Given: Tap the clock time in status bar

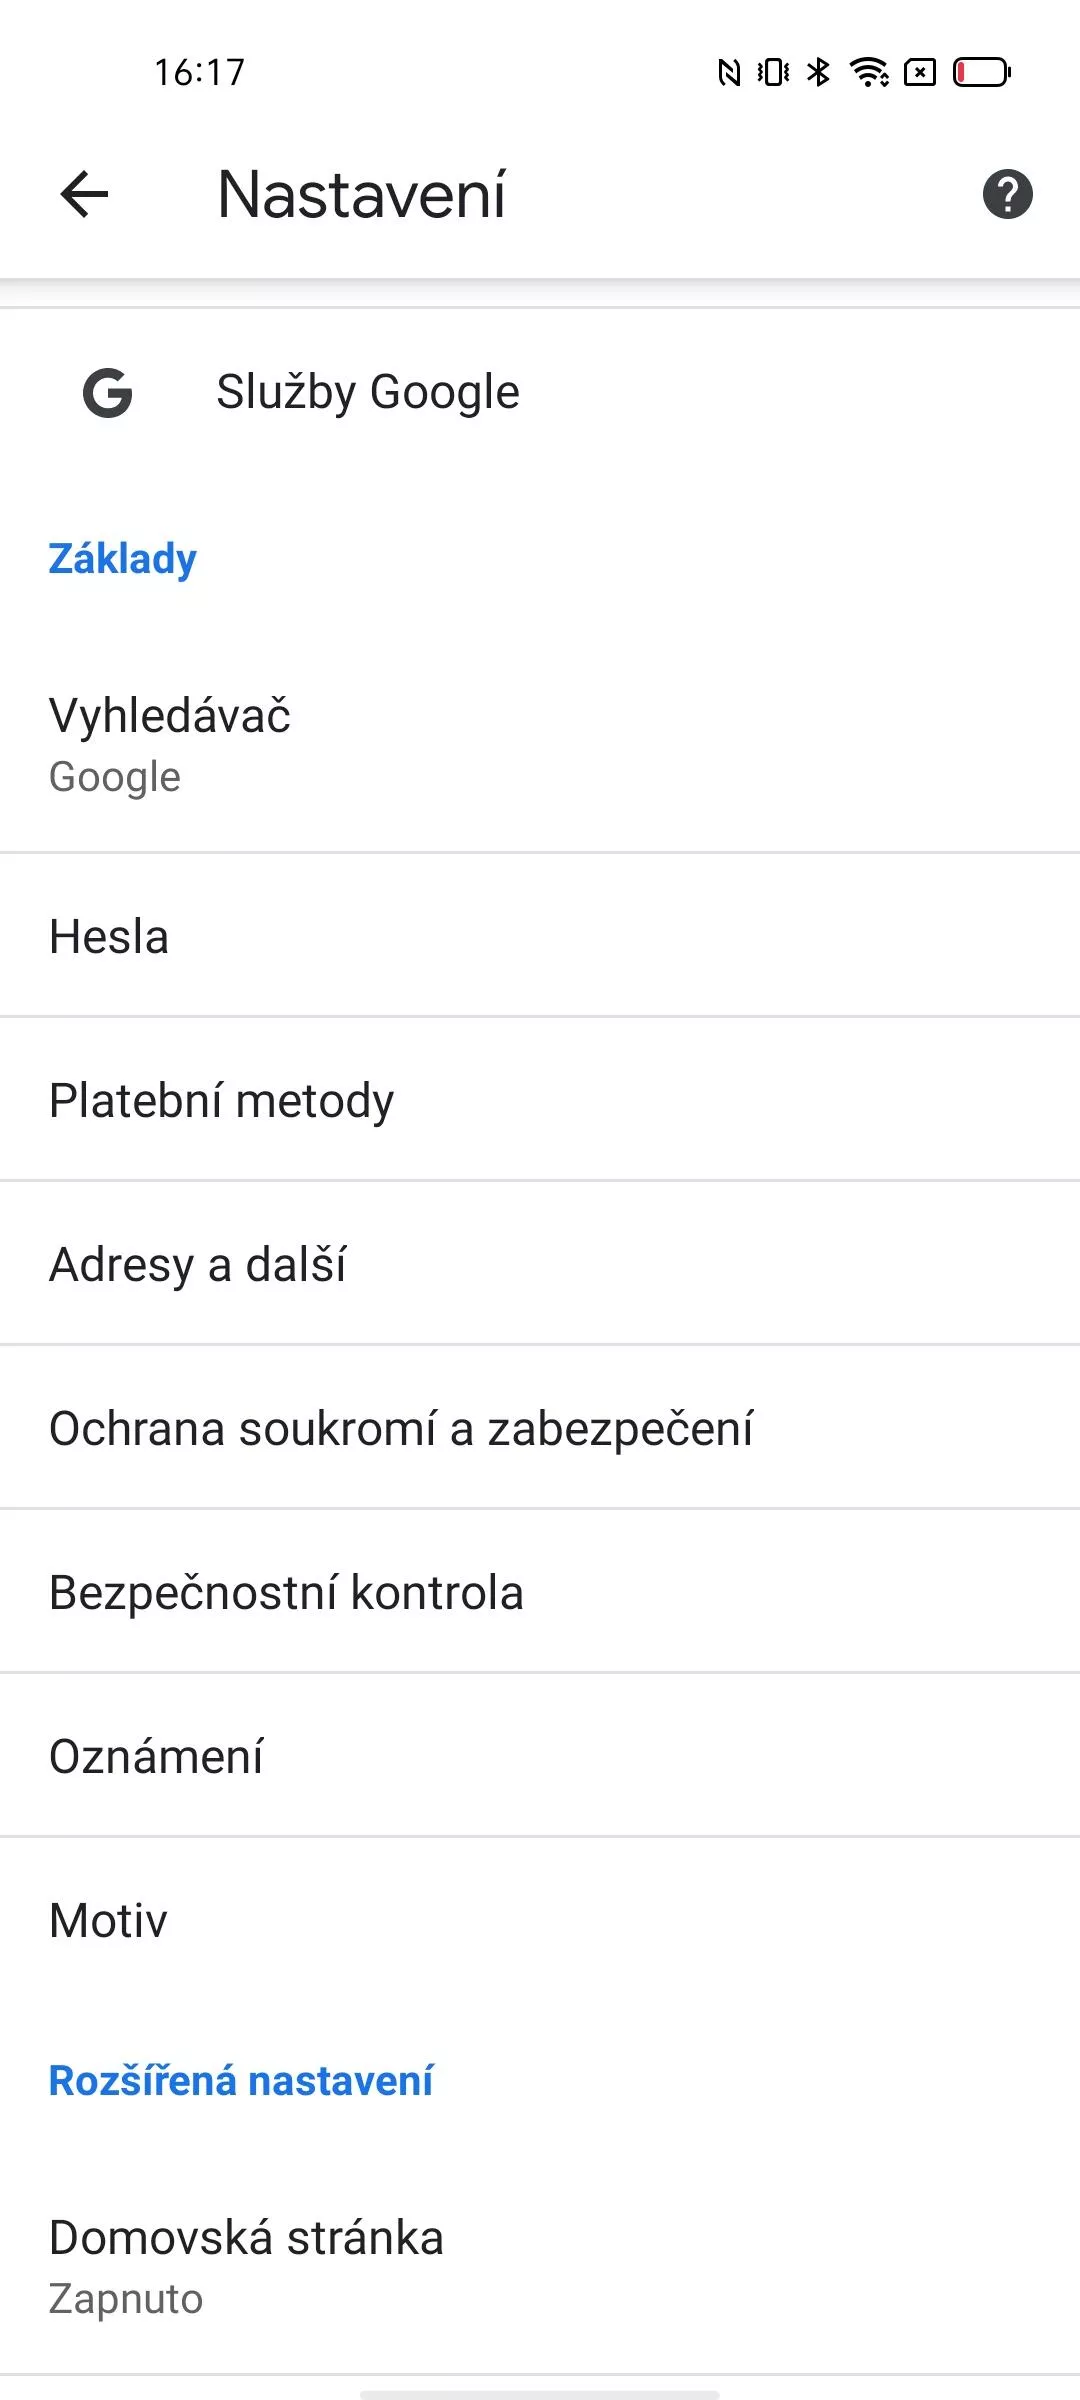Looking at the screenshot, I should pyautogui.click(x=199, y=72).
